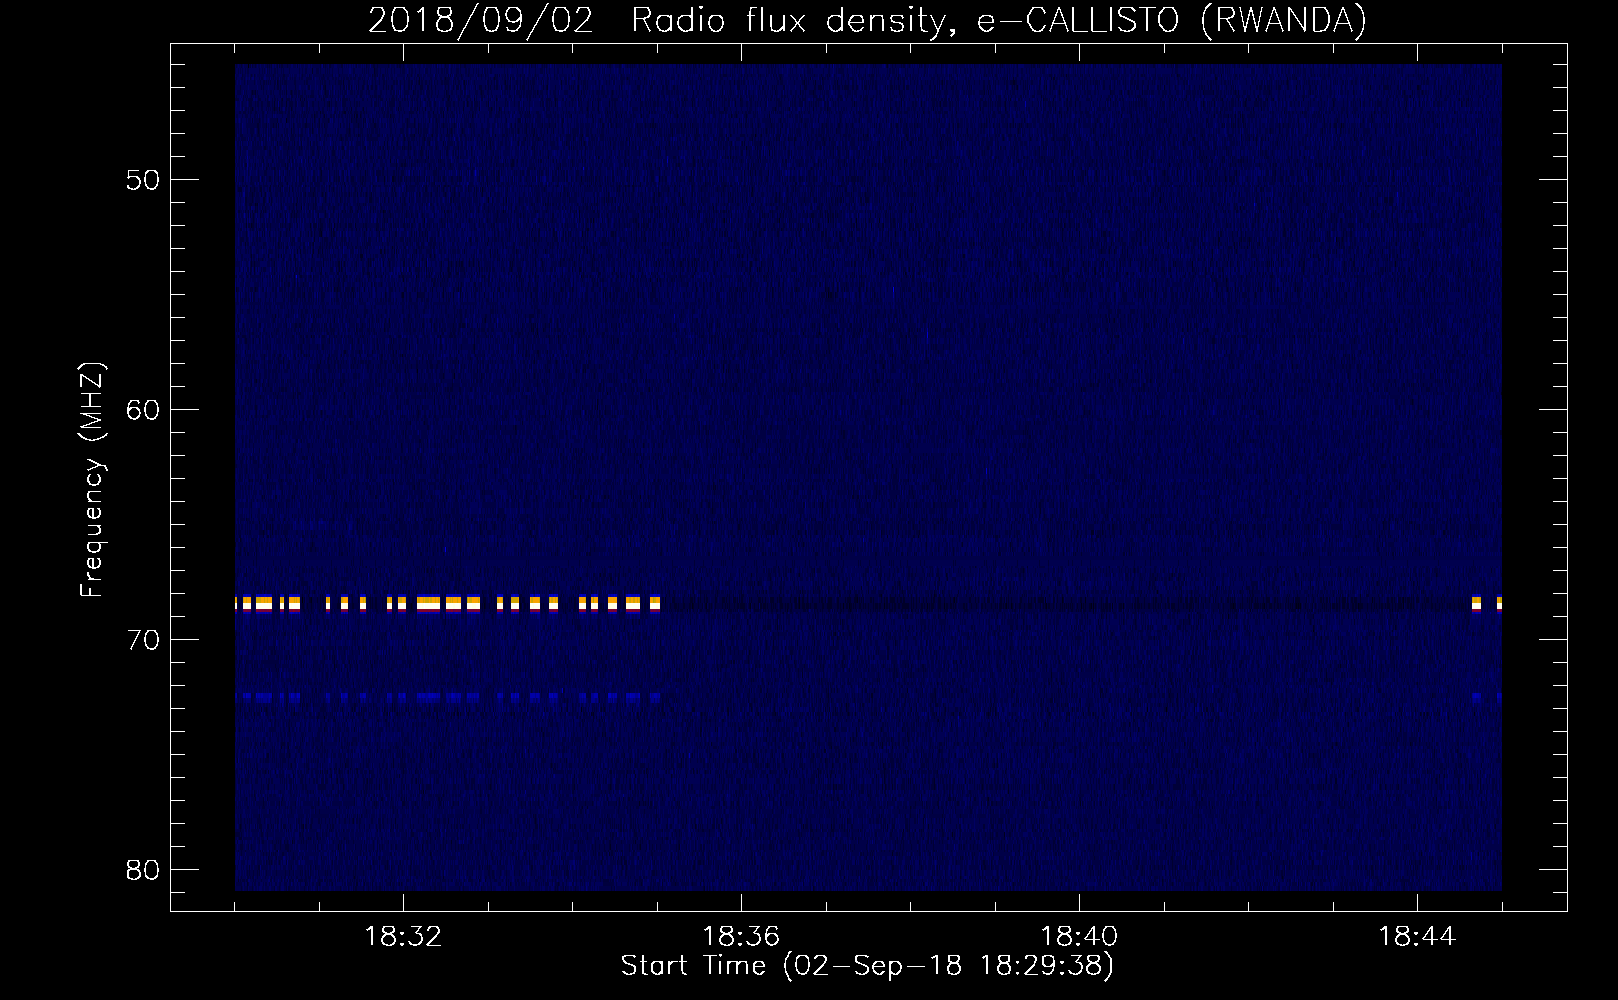This screenshot has height=1000, width=1618.
Task: Click the 'Frequency (MHZ)' y-axis label
Action: (92, 480)
